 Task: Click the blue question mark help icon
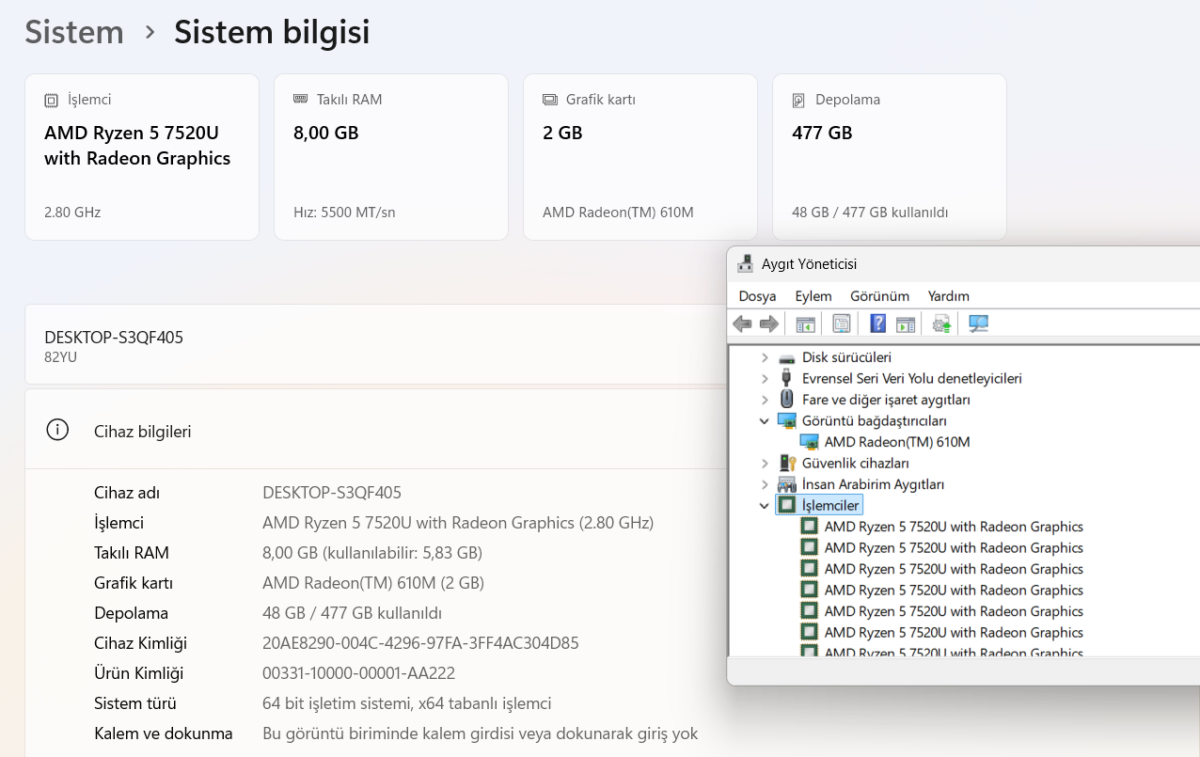878,324
